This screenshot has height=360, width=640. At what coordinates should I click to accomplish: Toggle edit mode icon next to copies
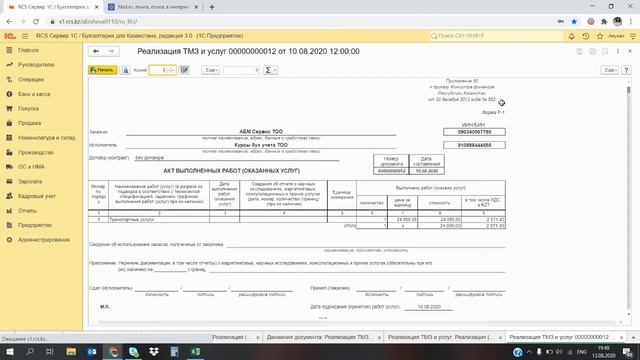(x=184, y=70)
